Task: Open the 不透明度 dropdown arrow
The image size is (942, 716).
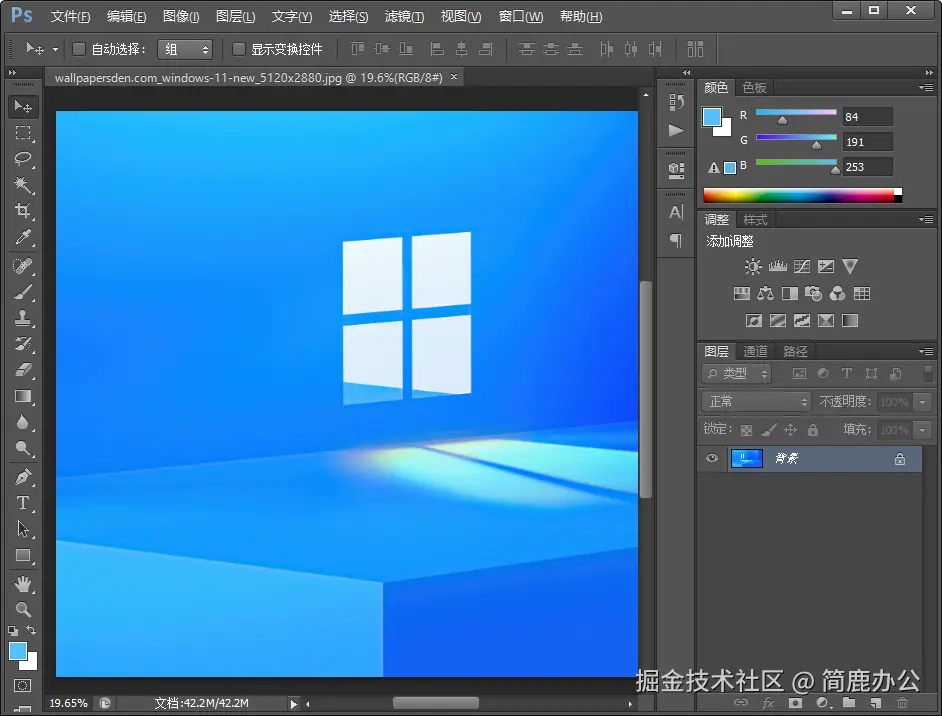Action: click(x=921, y=402)
